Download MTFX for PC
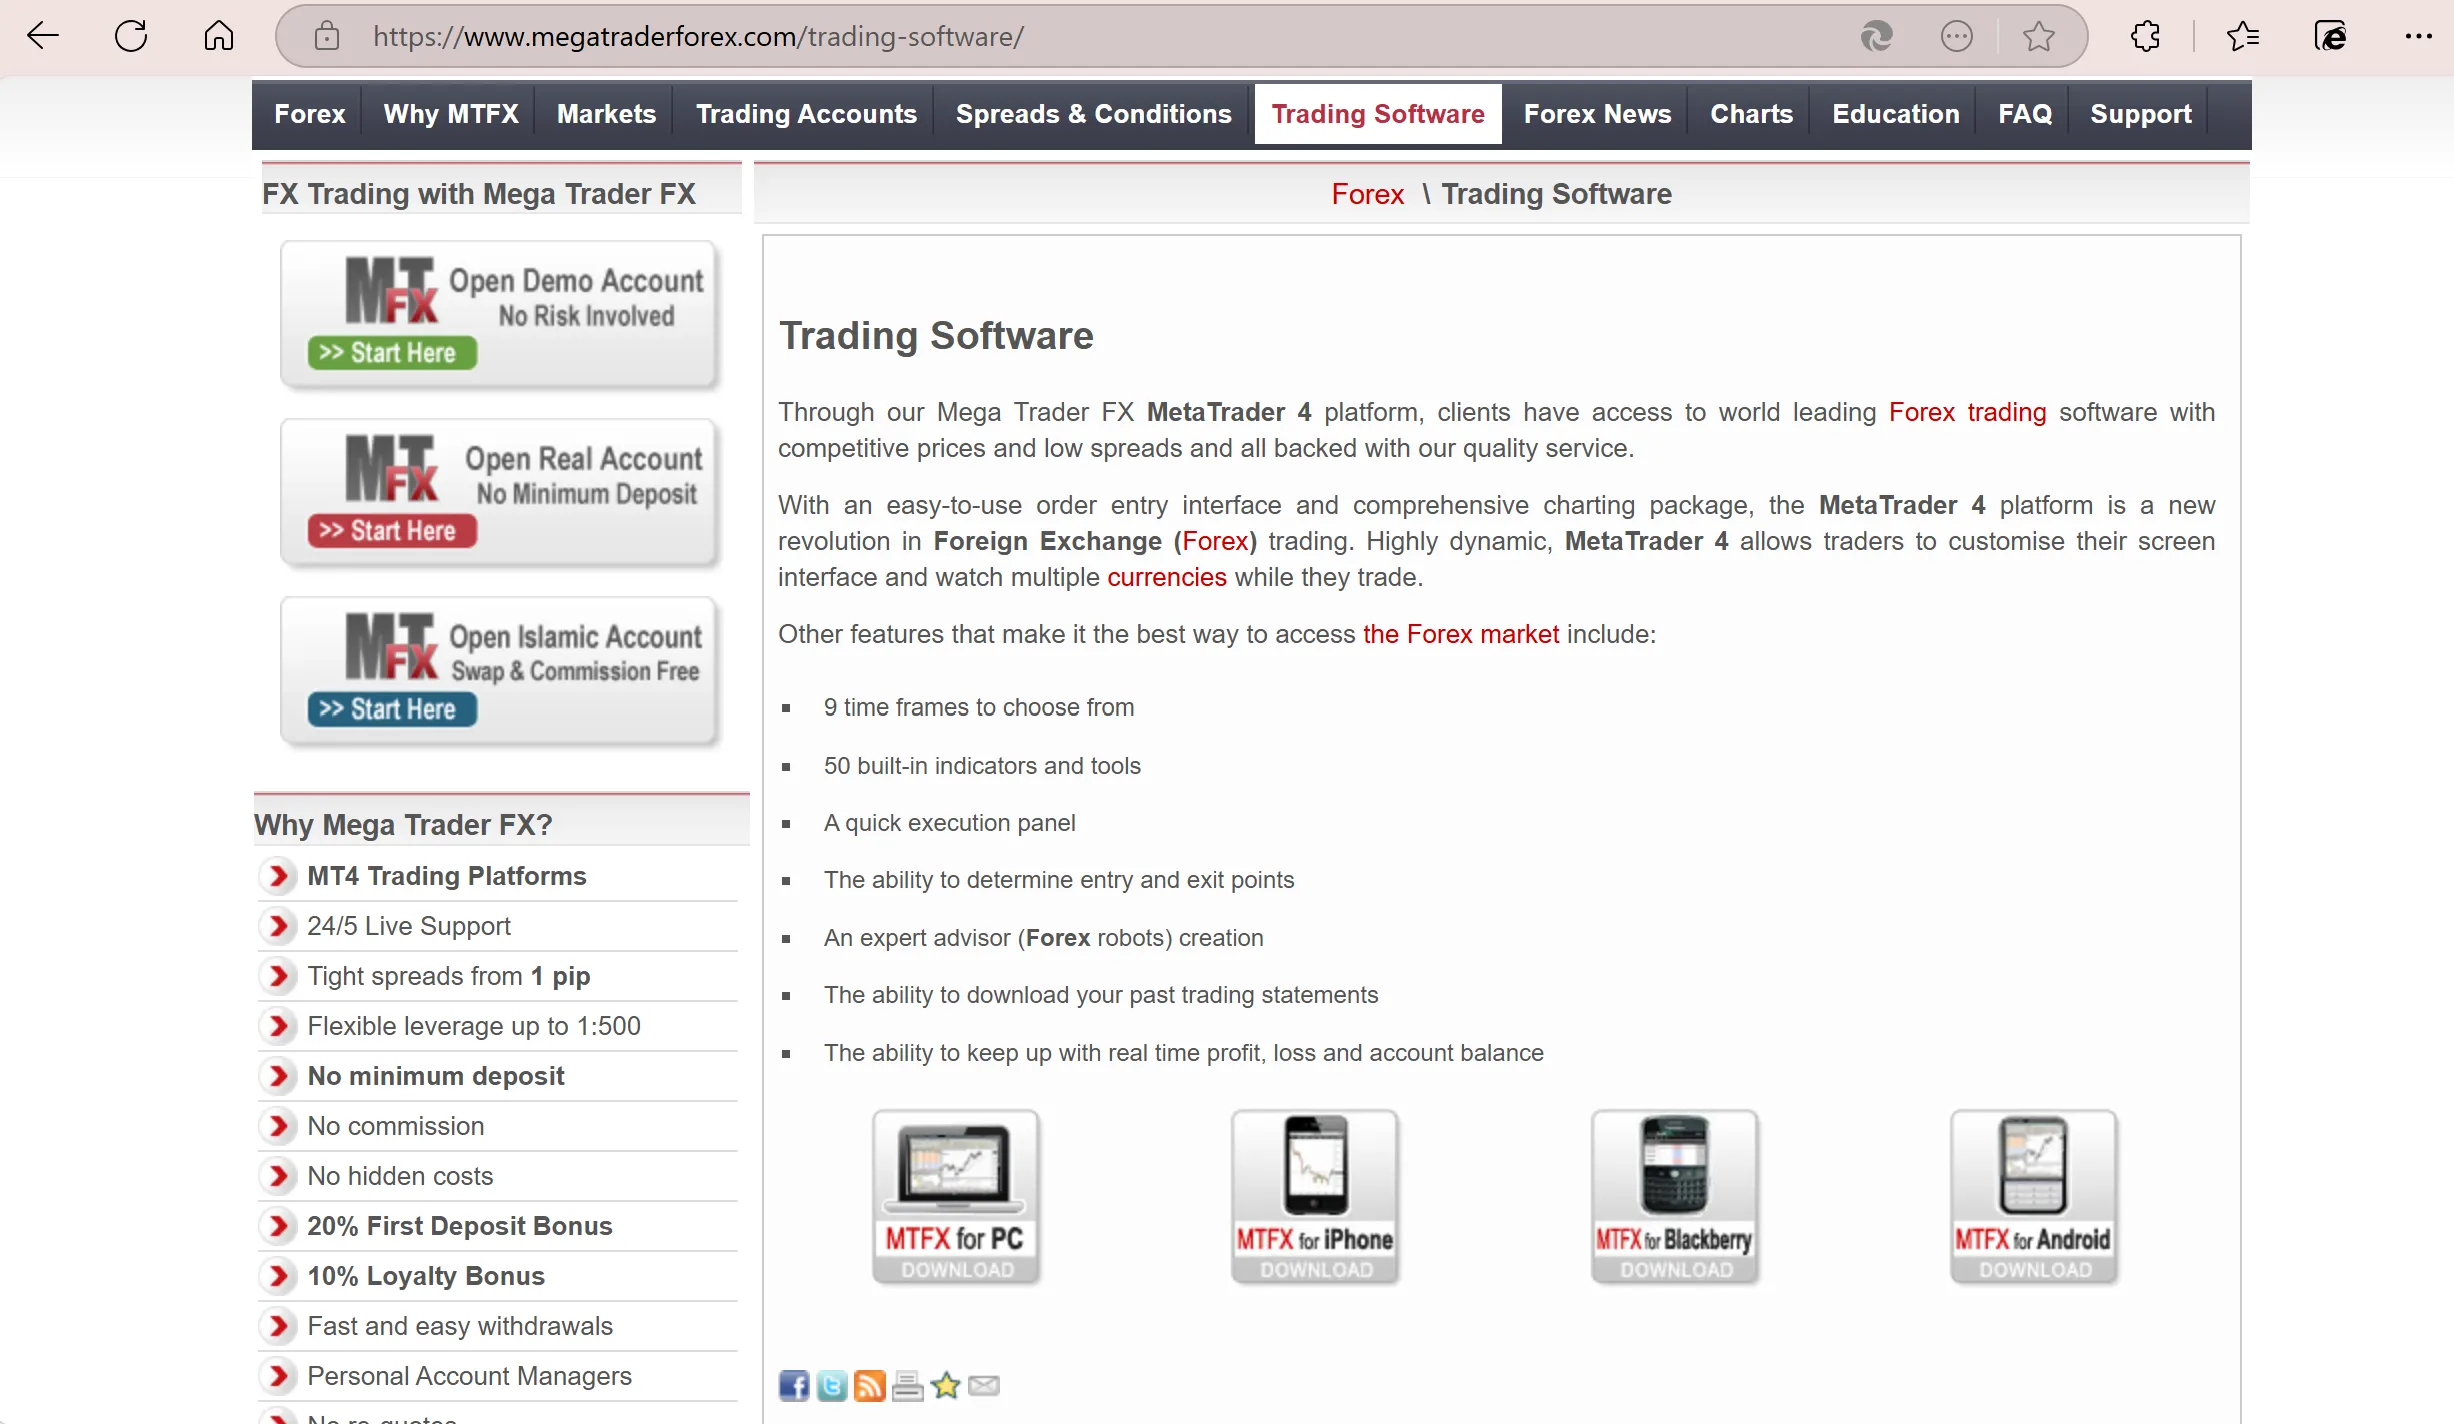 [x=956, y=1197]
